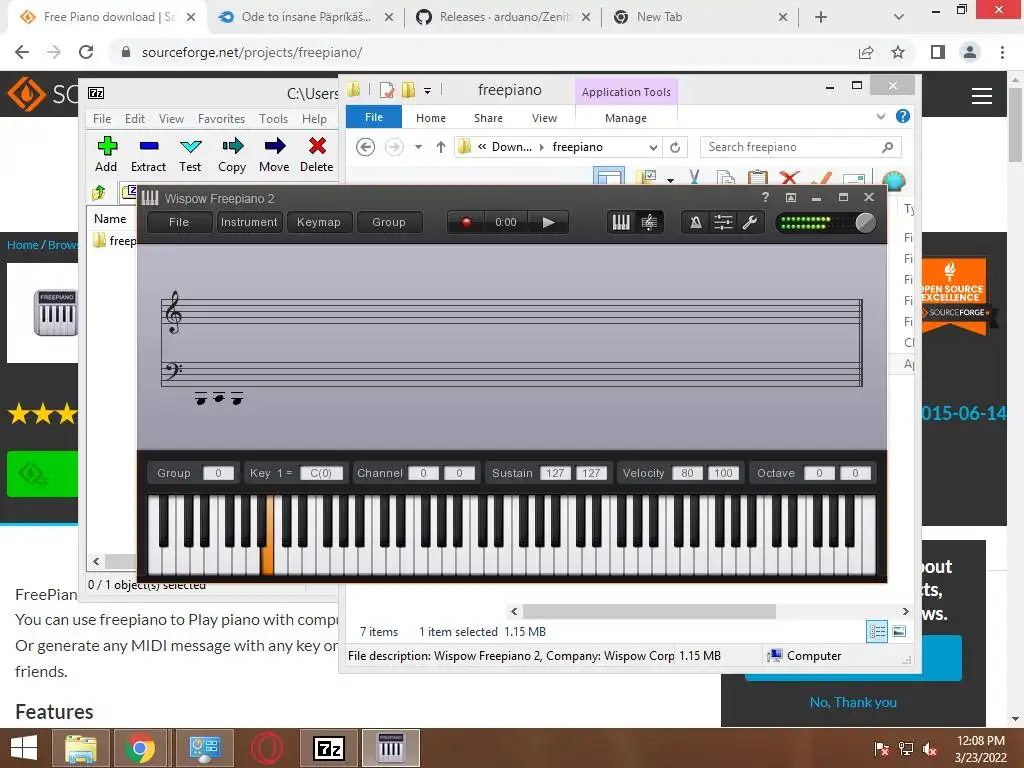Open 7-Zip Edit menu
This screenshot has width=1024, height=768.
pos(135,119)
